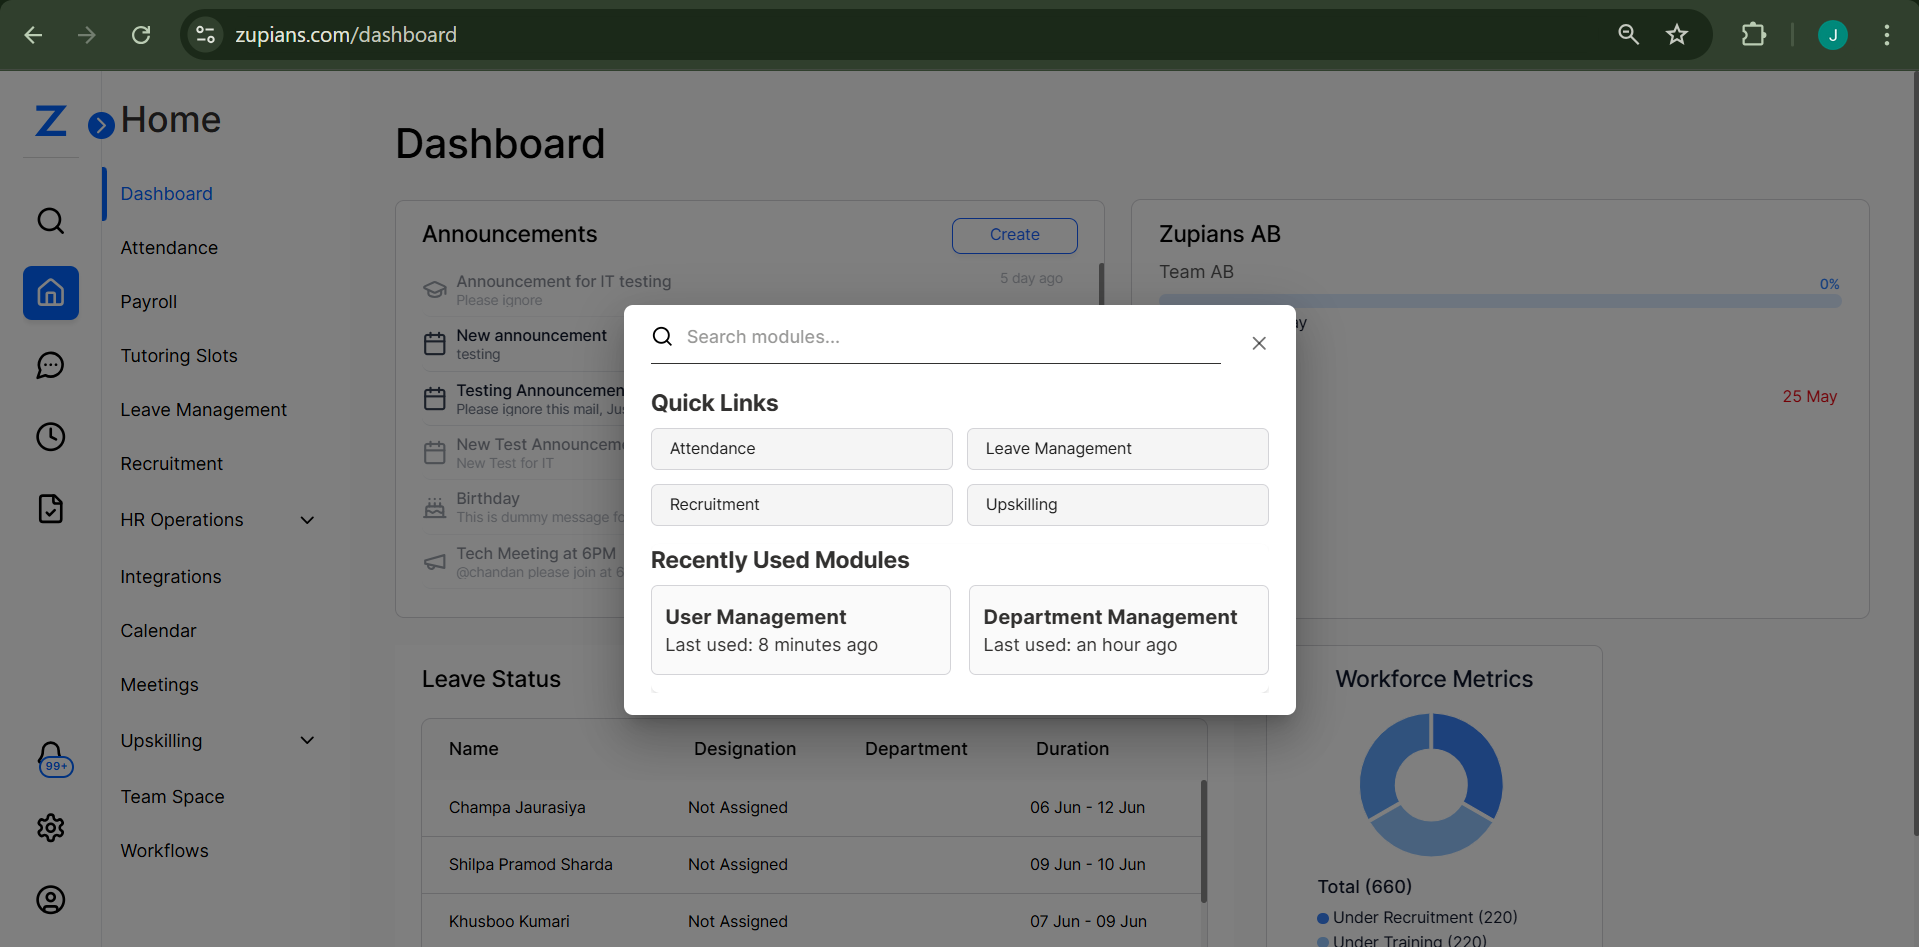Click the sidebar search magnifier icon
This screenshot has height=947, width=1919.
[51, 221]
